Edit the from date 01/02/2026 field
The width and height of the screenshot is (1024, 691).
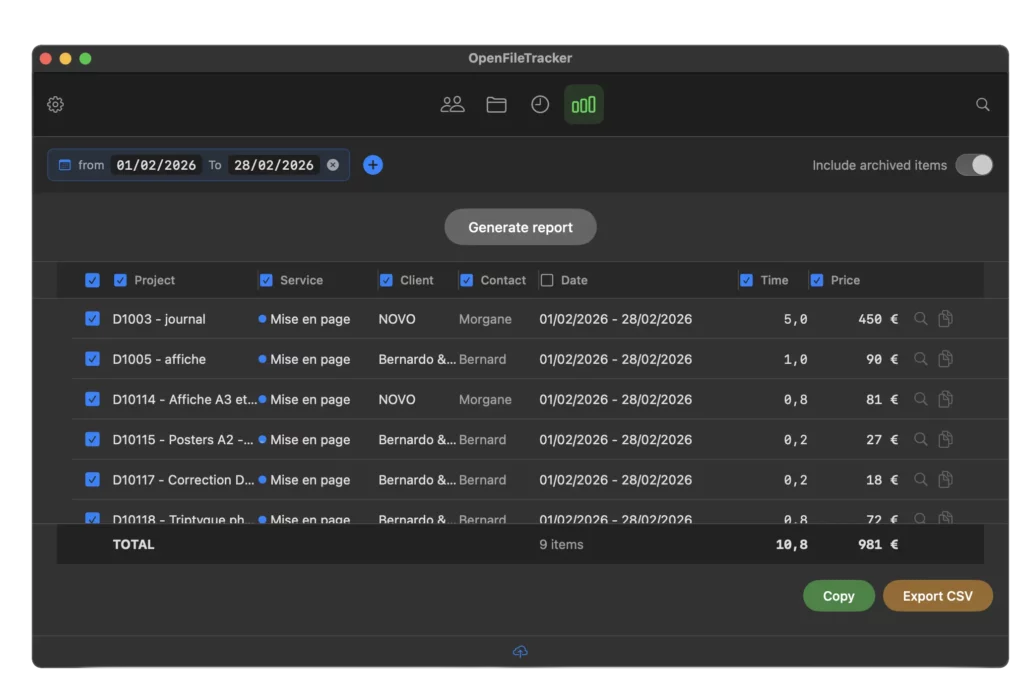156,165
